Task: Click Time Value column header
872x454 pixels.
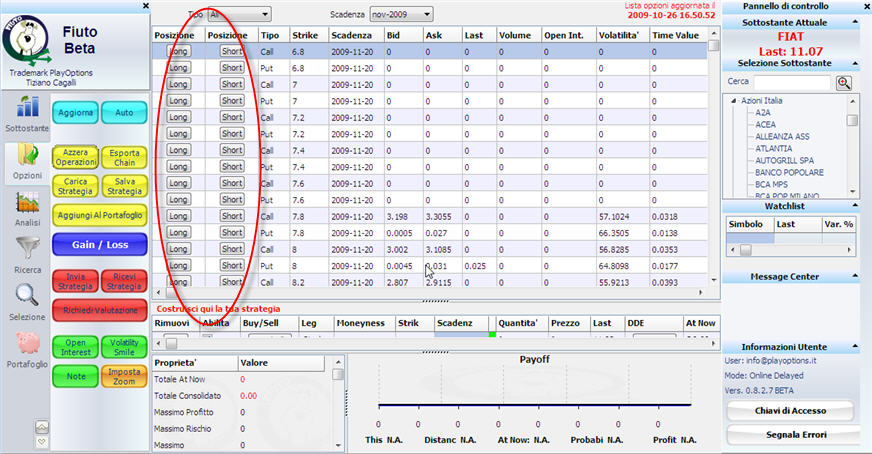Action: [x=678, y=35]
